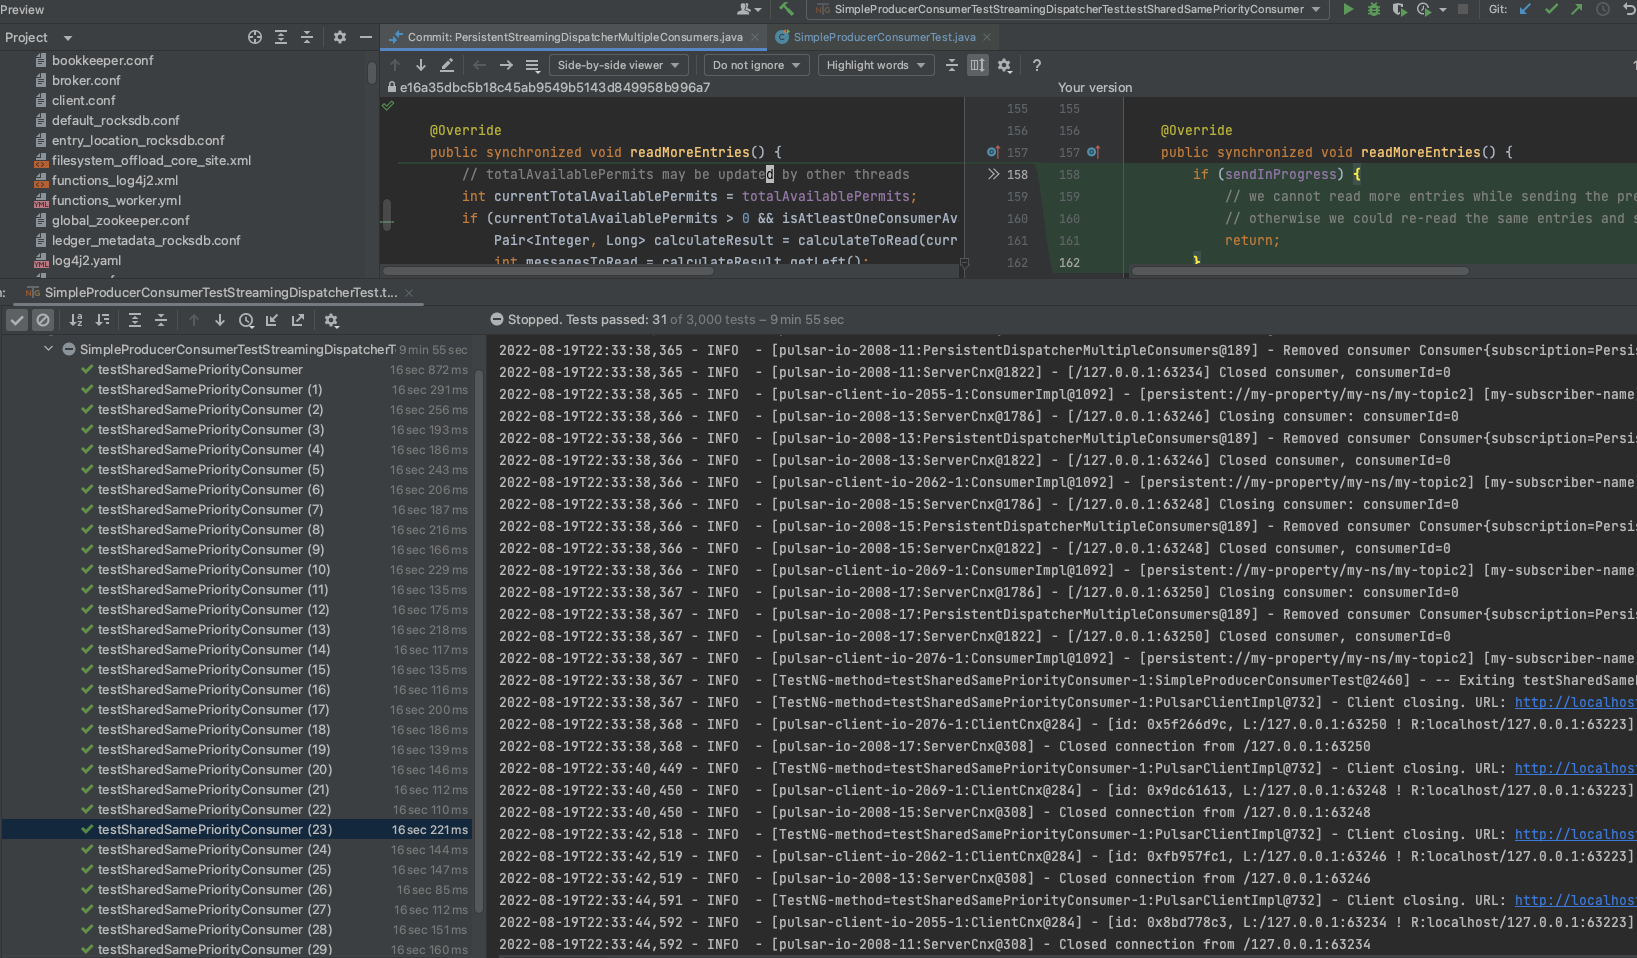1637x958 pixels.
Task: Open the test history clock icon
Action: click(246, 320)
